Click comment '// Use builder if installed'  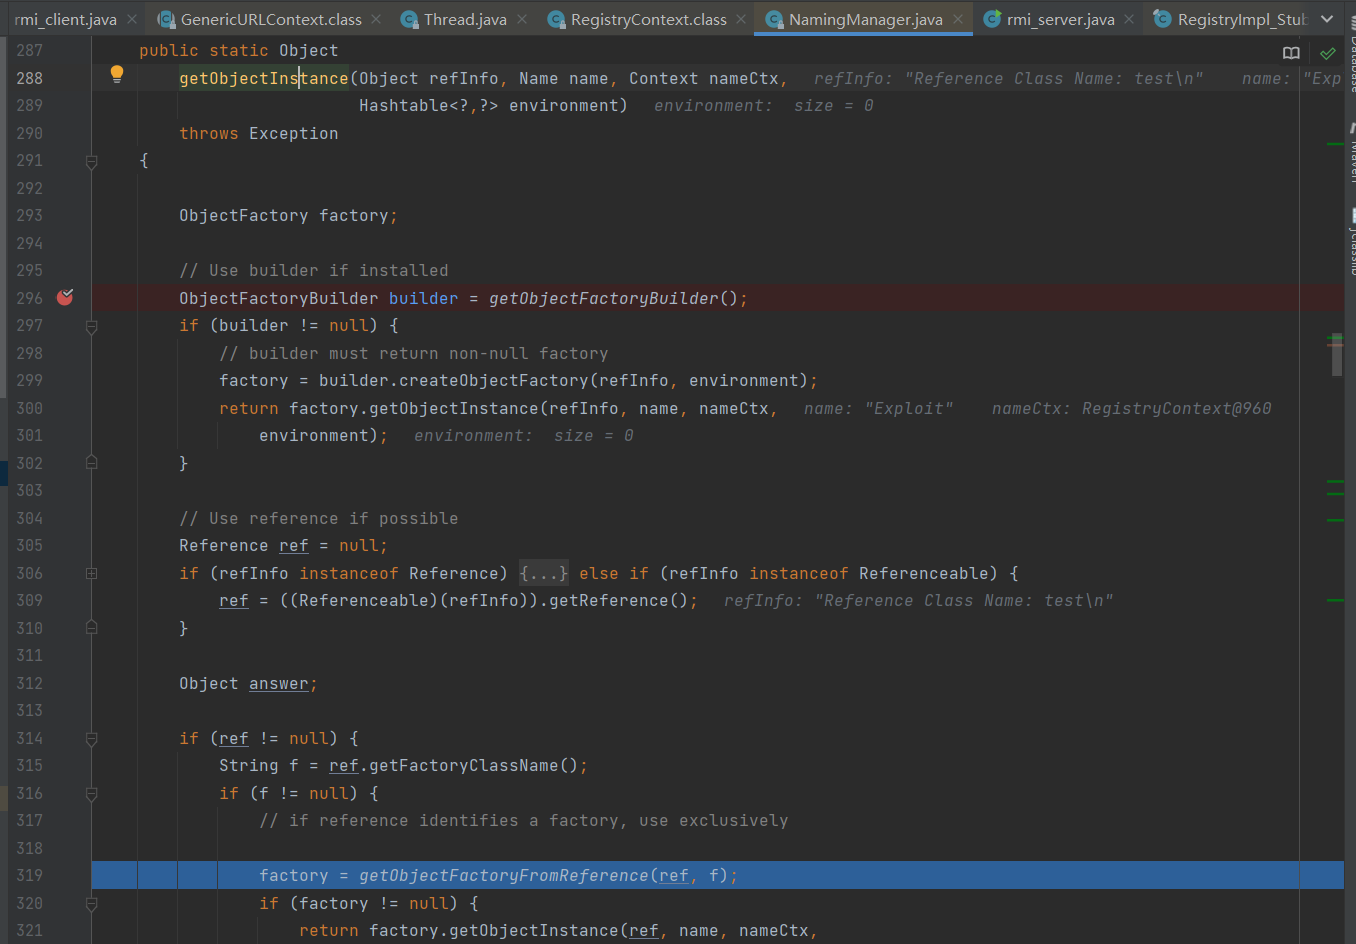pyautogui.click(x=314, y=270)
